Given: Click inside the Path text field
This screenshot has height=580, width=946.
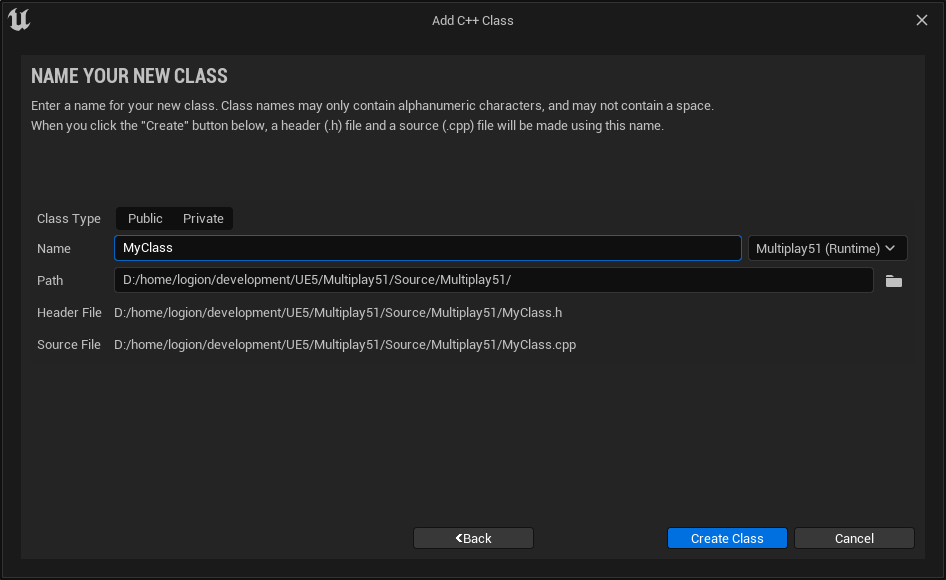Looking at the screenshot, I should pyautogui.click(x=493, y=280).
